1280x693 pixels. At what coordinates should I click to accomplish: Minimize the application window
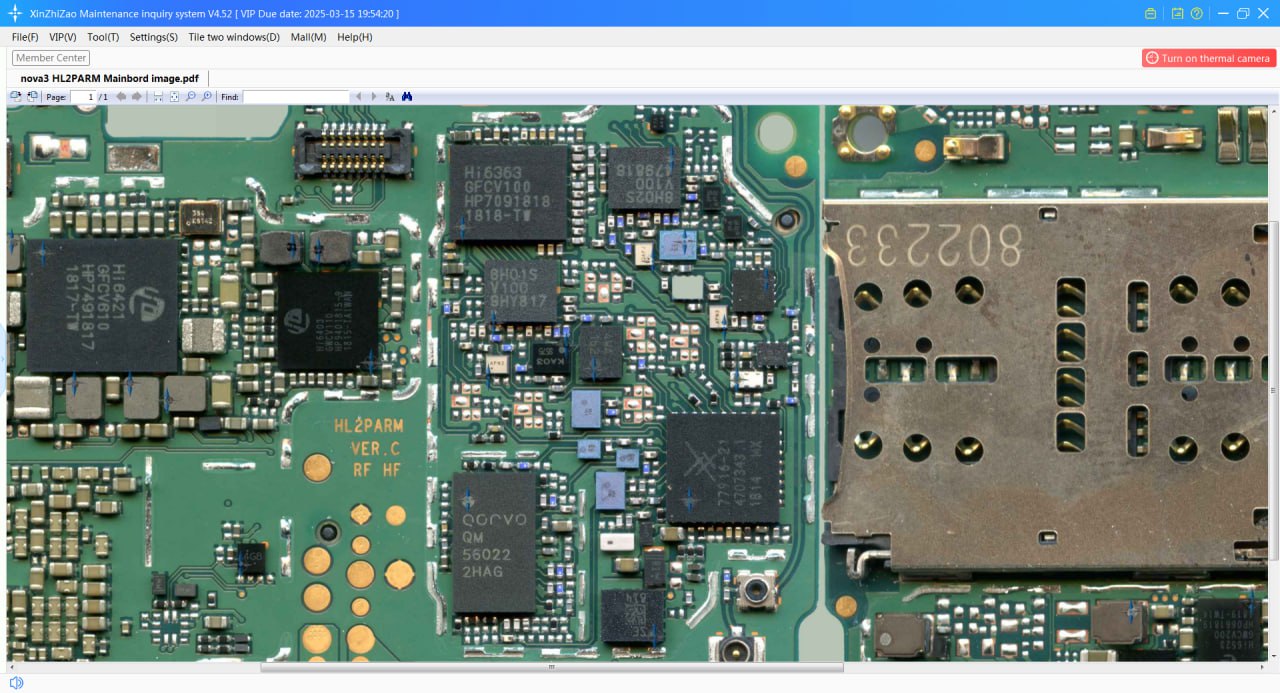pos(1223,13)
